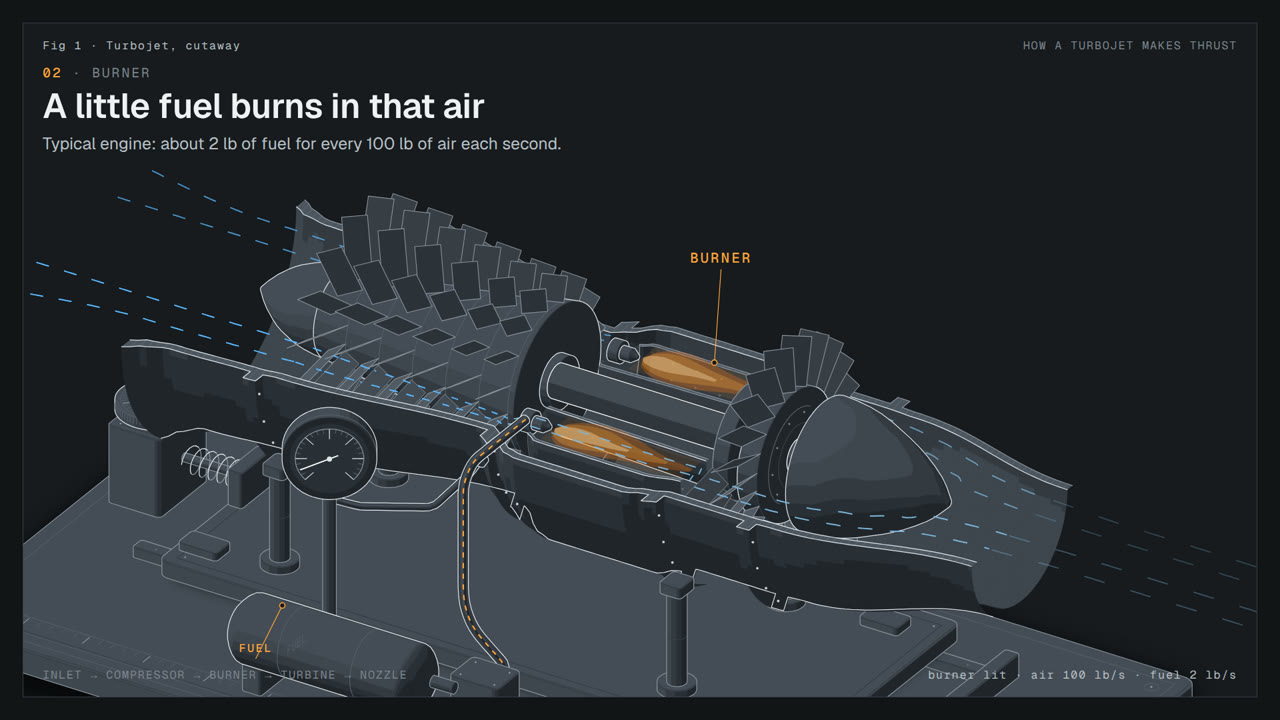
Task: Click the 'Typical engine: about 2 lb' subtitle
Action: [302, 144]
